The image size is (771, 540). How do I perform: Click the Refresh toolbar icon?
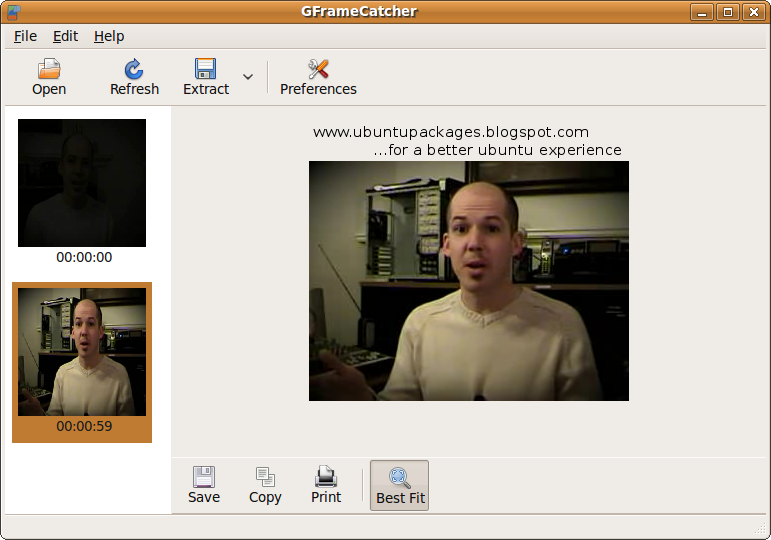(x=134, y=69)
